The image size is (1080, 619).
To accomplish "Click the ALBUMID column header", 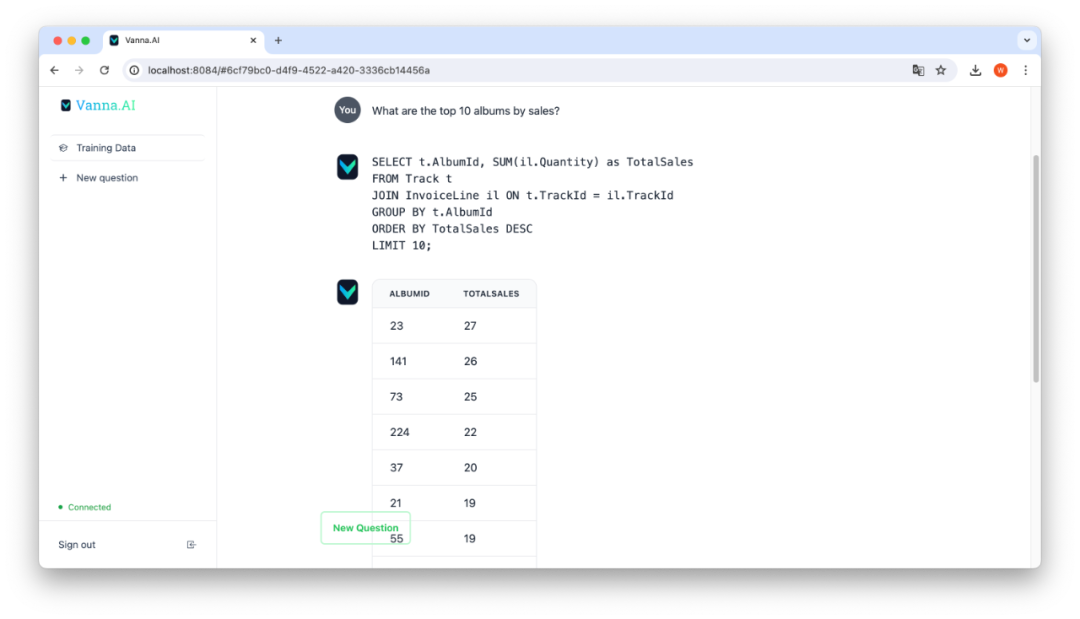I will point(409,294).
